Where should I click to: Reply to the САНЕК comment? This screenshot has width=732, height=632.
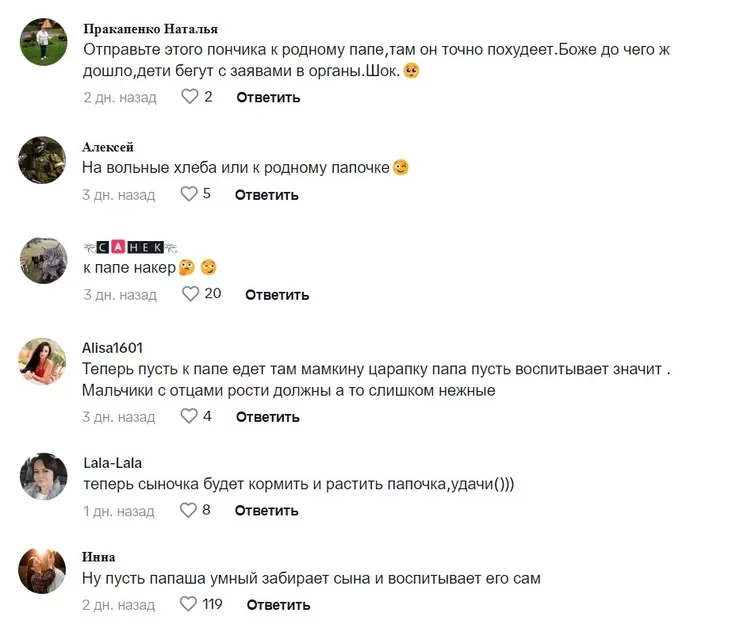[x=277, y=294]
